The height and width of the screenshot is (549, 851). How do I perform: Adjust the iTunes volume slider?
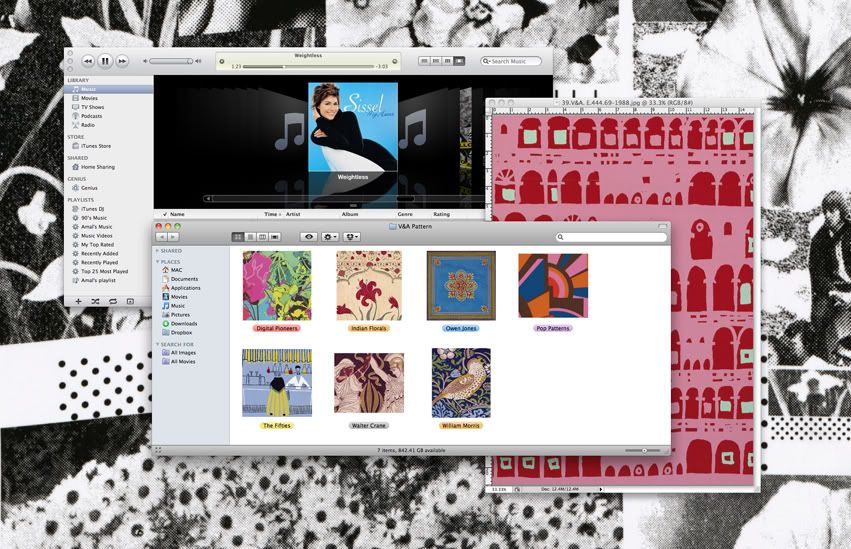171,61
